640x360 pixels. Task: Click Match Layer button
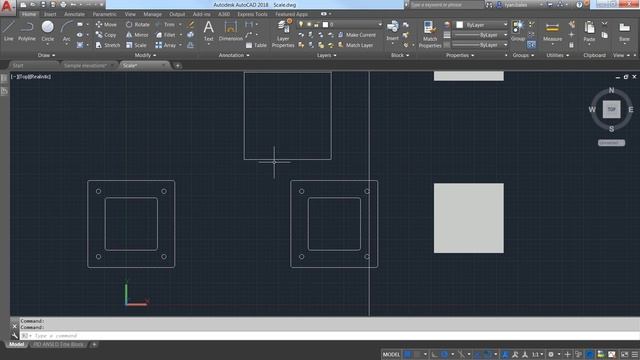coord(356,45)
